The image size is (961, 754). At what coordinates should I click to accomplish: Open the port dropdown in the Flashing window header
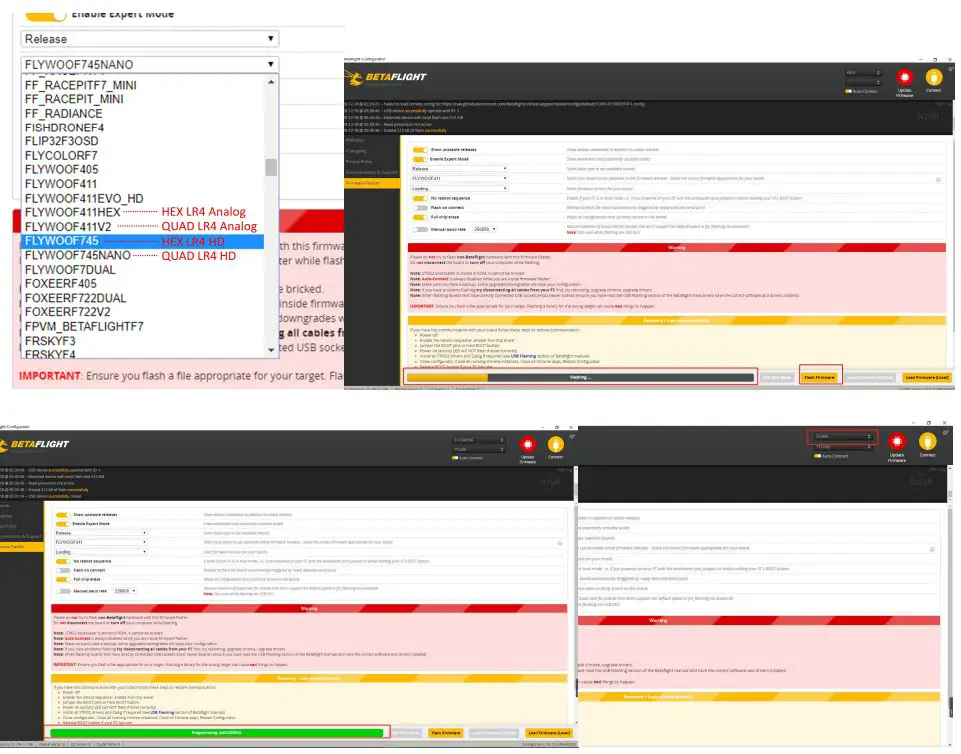click(x=863, y=73)
